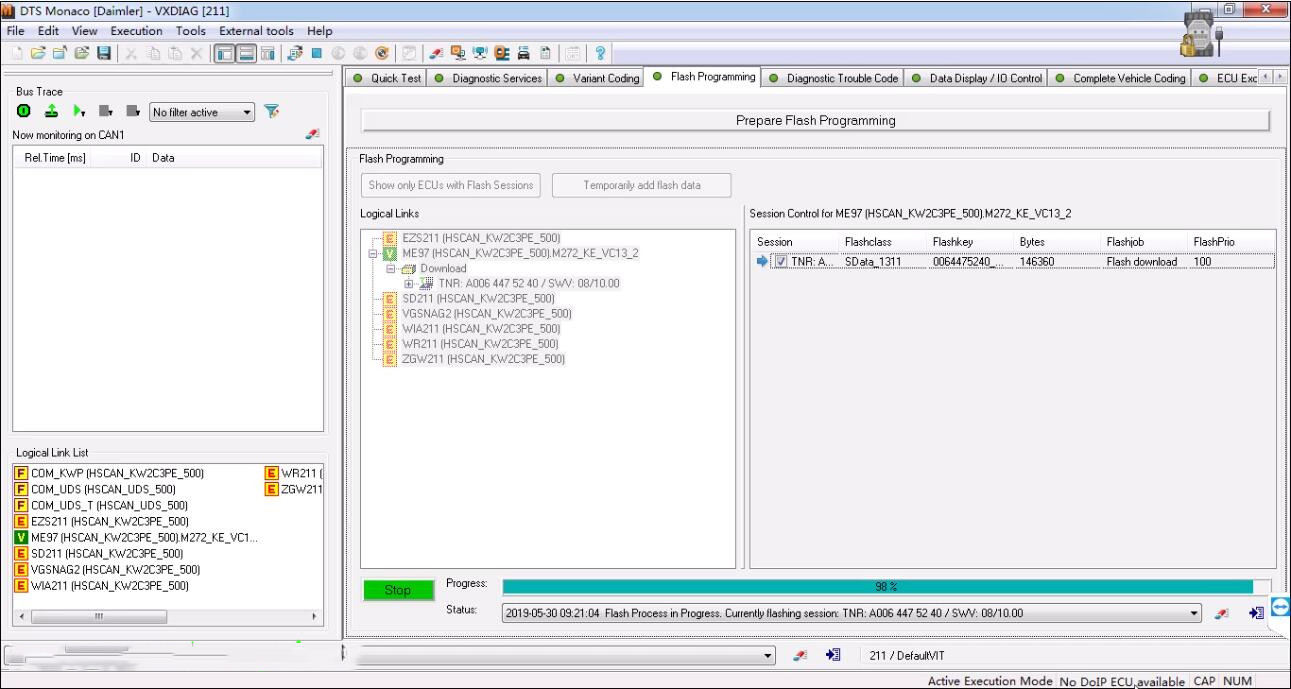
Task: Click the third layout view toolbar icon
Action: click(269, 53)
